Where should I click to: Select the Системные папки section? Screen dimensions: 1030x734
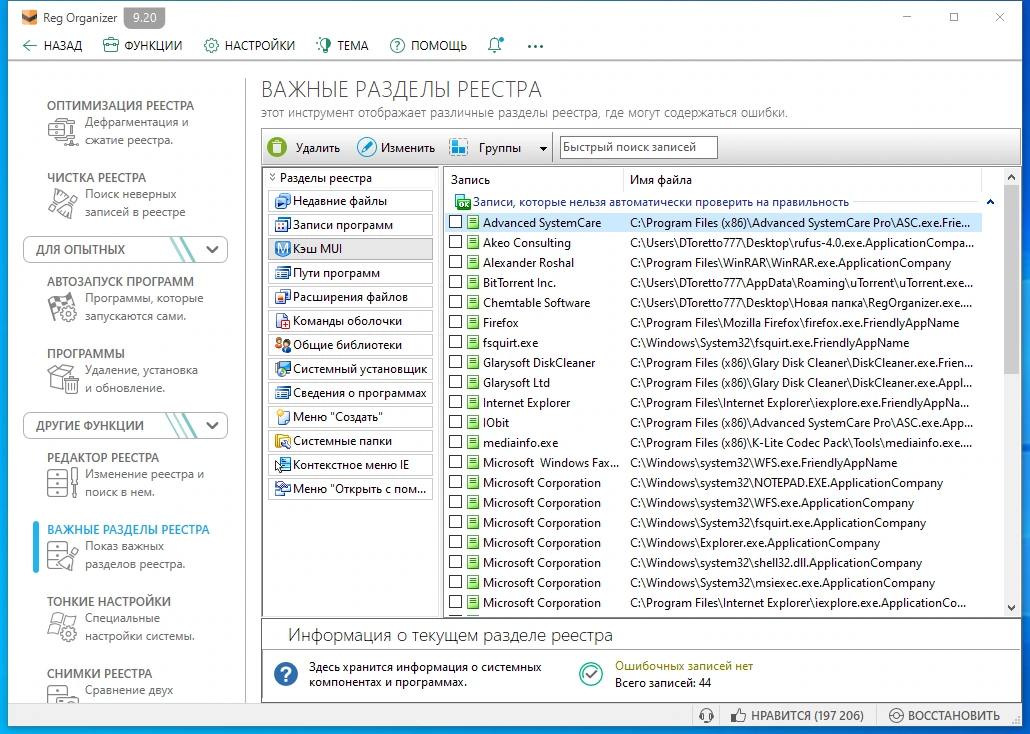tap(350, 441)
